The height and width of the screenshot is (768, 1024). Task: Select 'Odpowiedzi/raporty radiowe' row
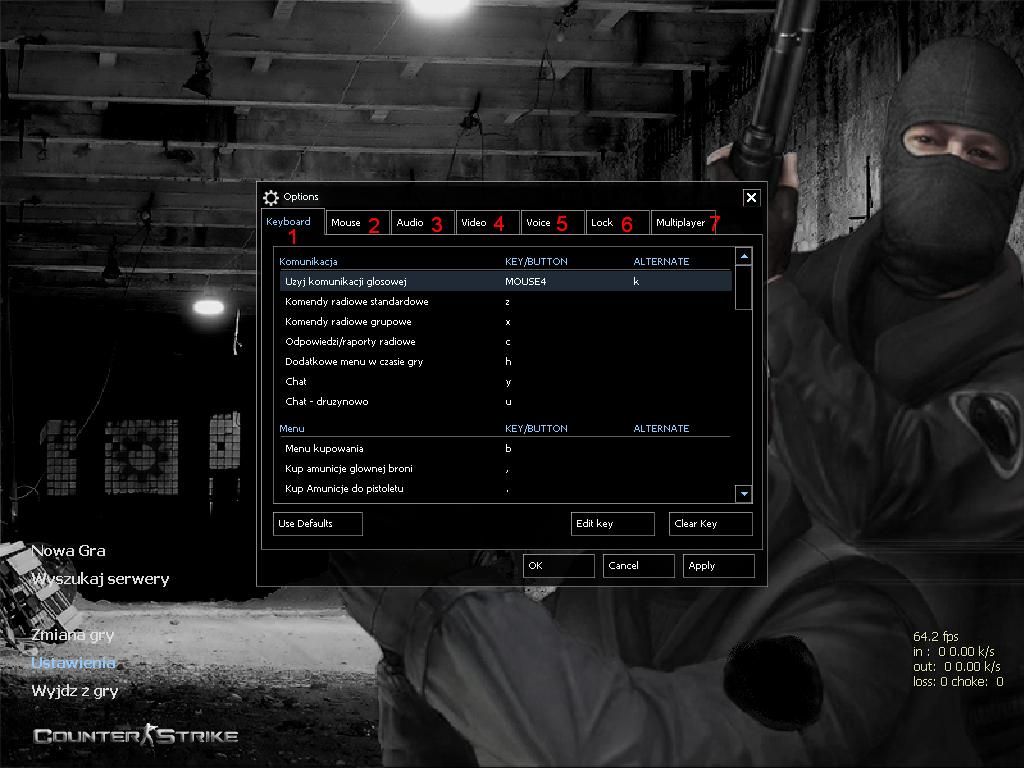point(505,342)
